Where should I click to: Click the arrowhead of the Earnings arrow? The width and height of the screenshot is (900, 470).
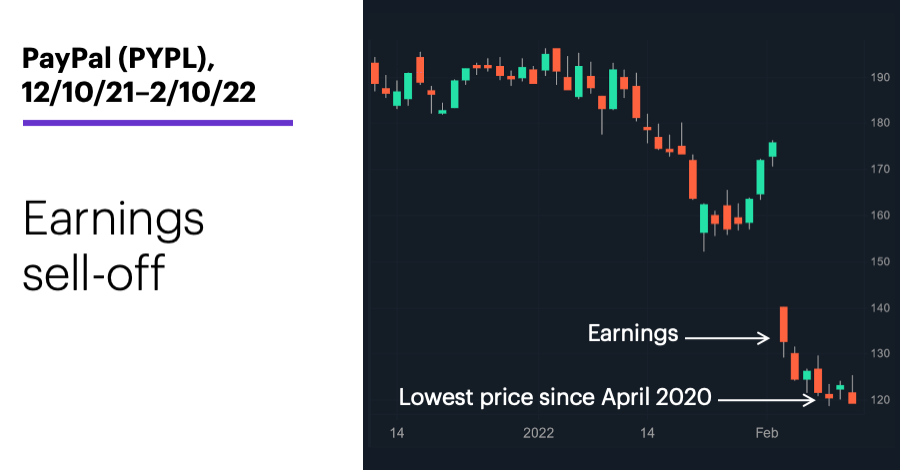tap(764, 338)
